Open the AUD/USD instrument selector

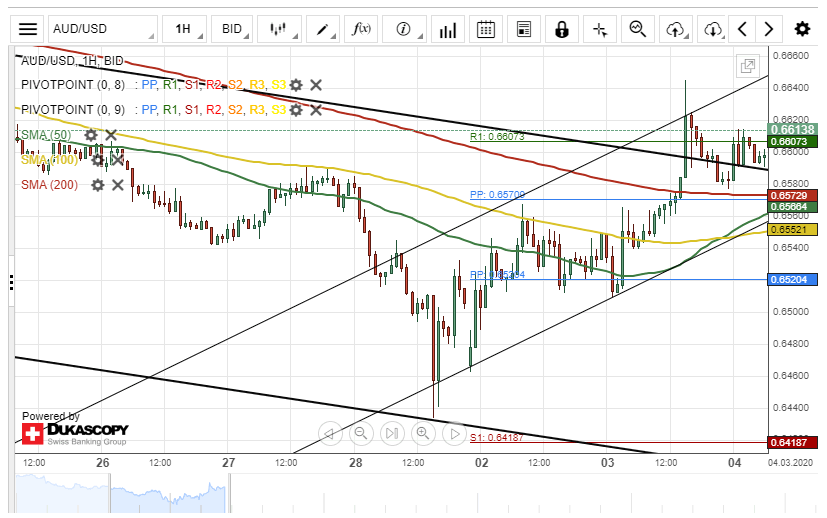(x=103, y=29)
